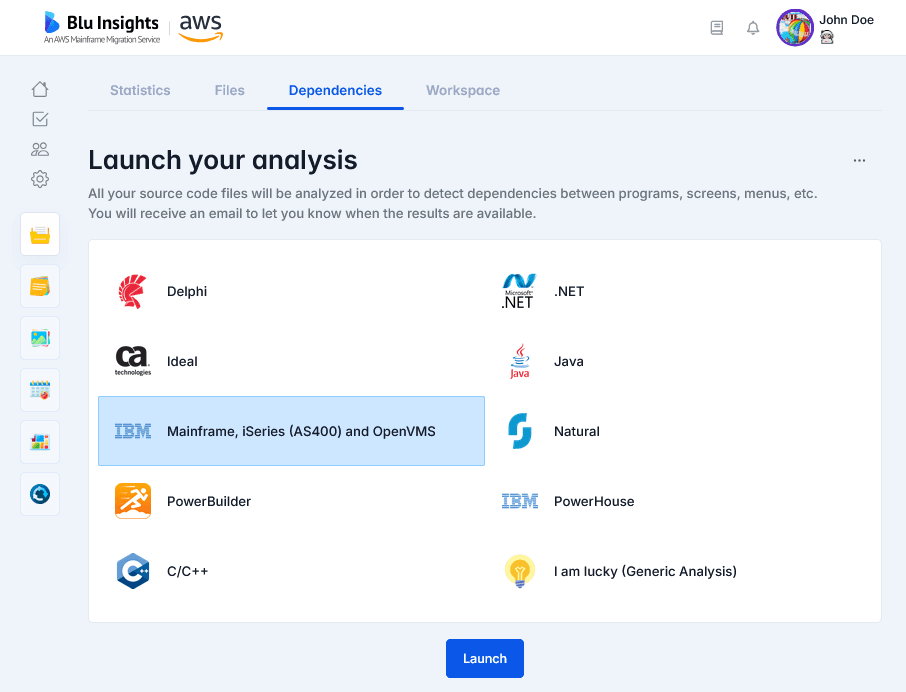This screenshot has width=906, height=692.
Task: Open the blue circular sync icon in sidebar
Action: tap(40, 494)
